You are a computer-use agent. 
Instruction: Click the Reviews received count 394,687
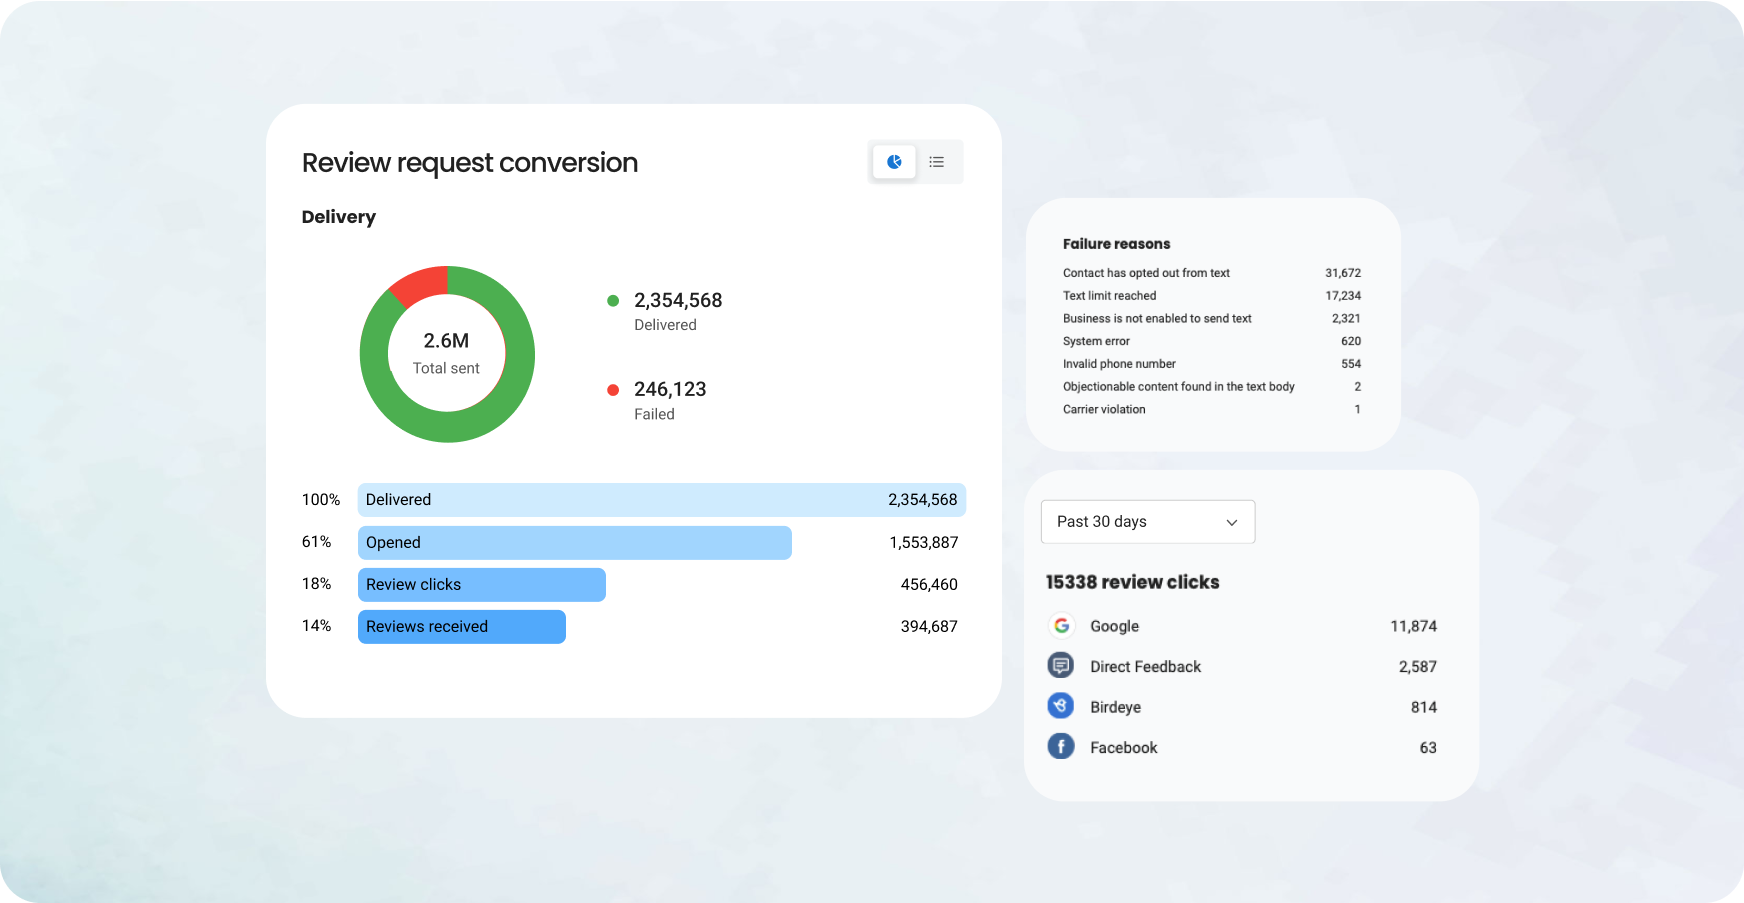click(929, 626)
